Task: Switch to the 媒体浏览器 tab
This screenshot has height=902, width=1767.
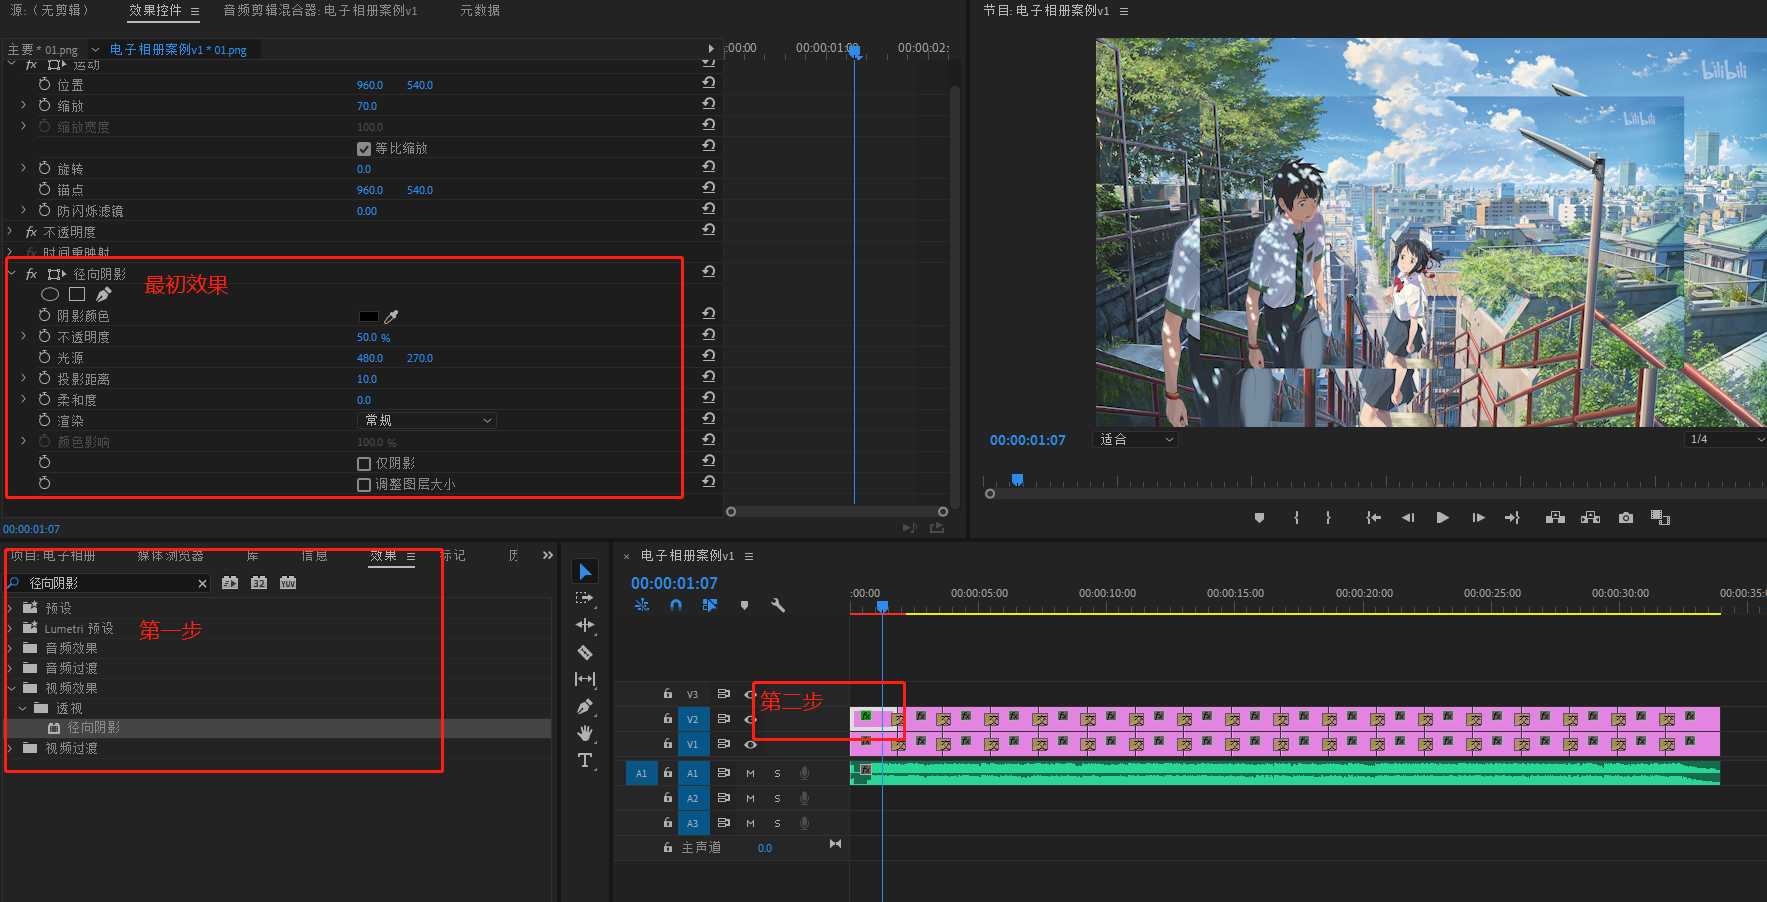Action: (x=171, y=556)
